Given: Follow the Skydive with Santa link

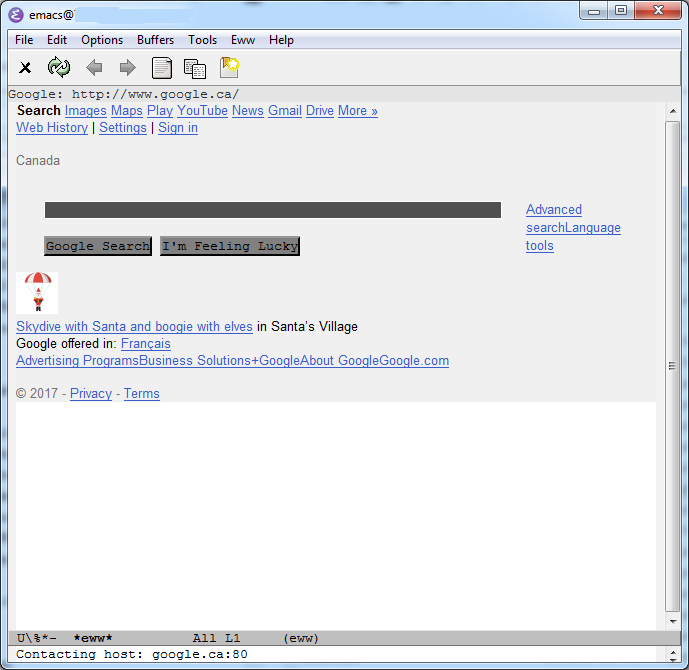Looking at the screenshot, I should (x=134, y=327).
